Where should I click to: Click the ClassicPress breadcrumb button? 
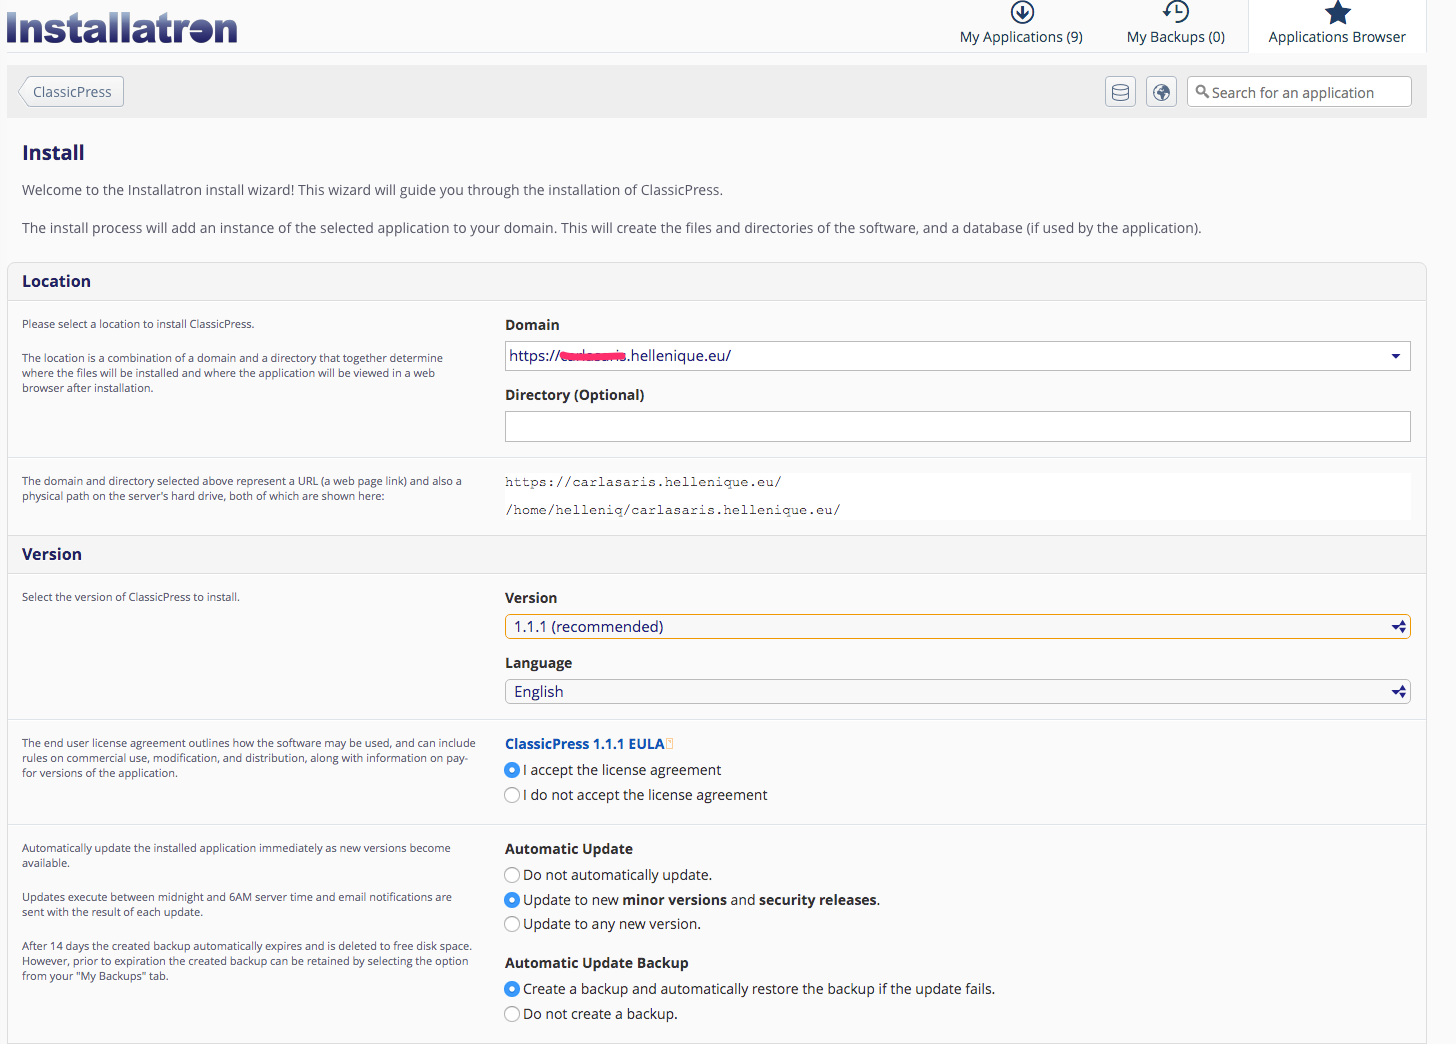tap(70, 91)
